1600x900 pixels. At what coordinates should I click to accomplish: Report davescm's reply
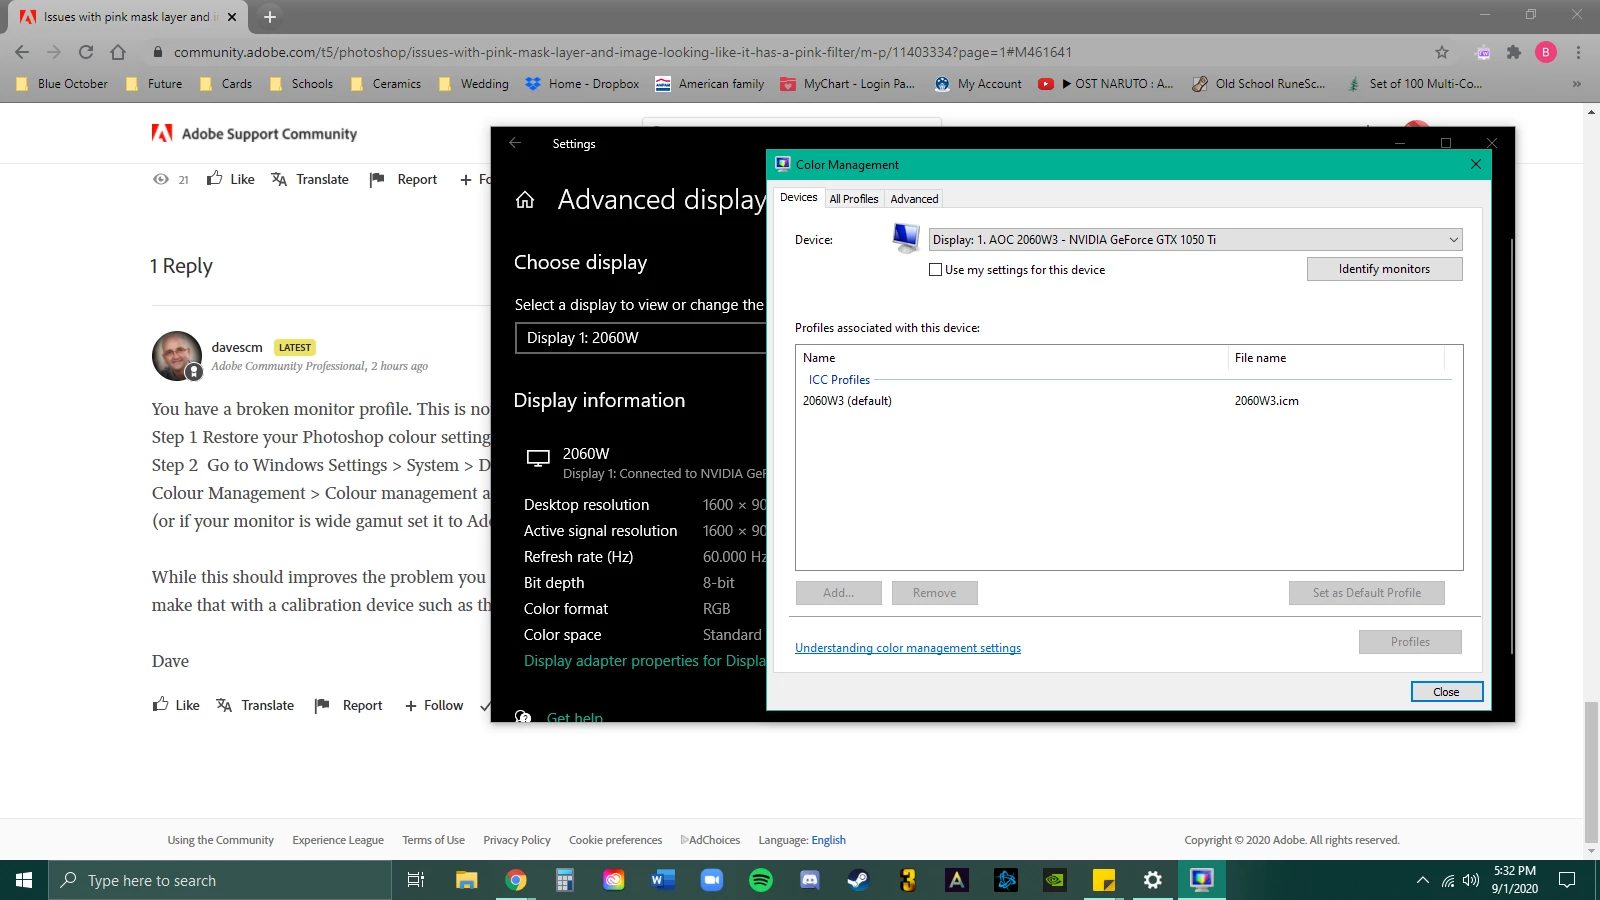349,705
